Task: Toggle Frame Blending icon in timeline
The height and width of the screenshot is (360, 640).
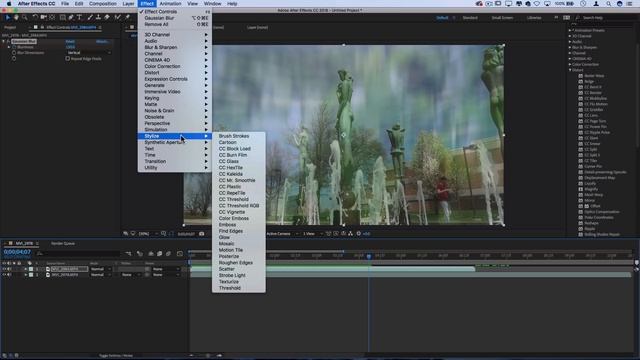Action: 160,254
